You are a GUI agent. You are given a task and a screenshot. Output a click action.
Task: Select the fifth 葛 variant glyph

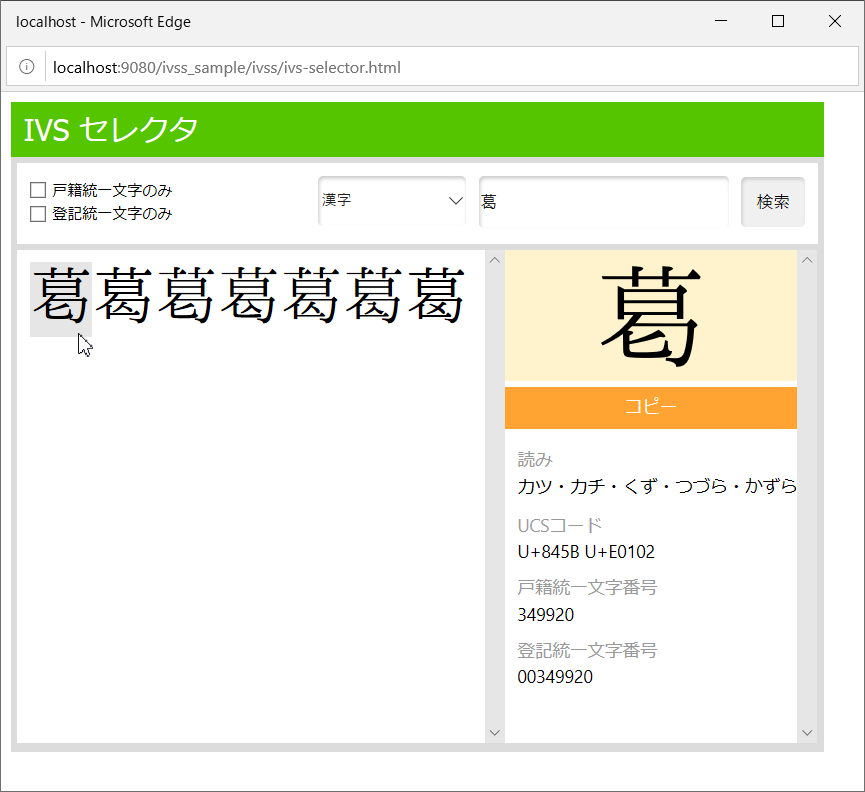tap(312, 297)
